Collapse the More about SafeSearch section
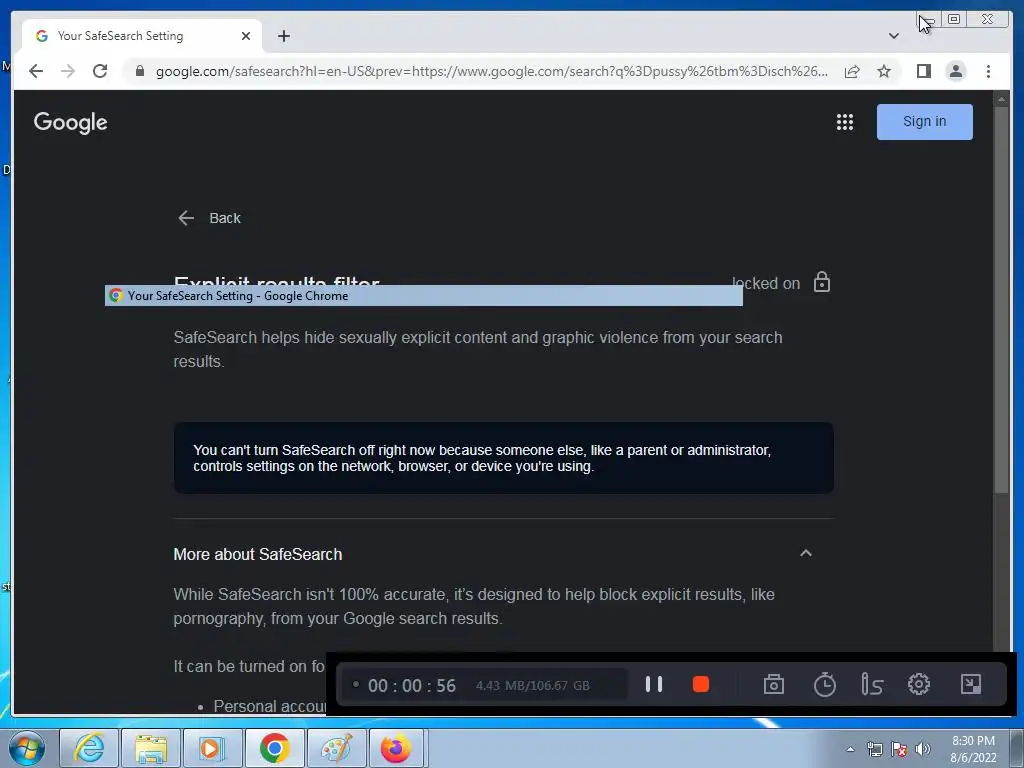This screenshot has width=1024, height=768. pos(806,553)
